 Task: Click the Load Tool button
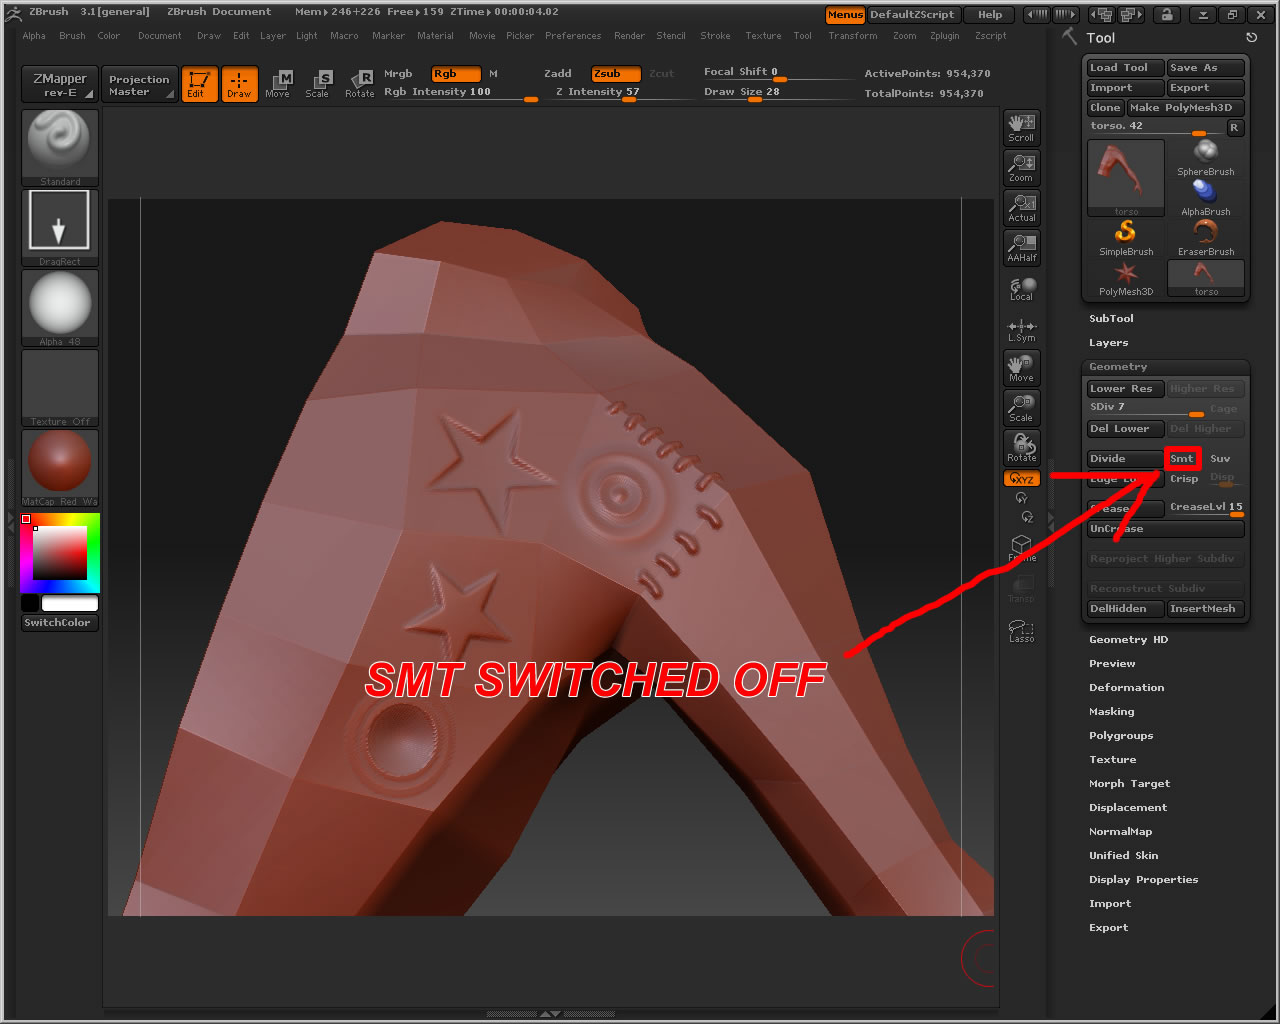point(1125,68)
